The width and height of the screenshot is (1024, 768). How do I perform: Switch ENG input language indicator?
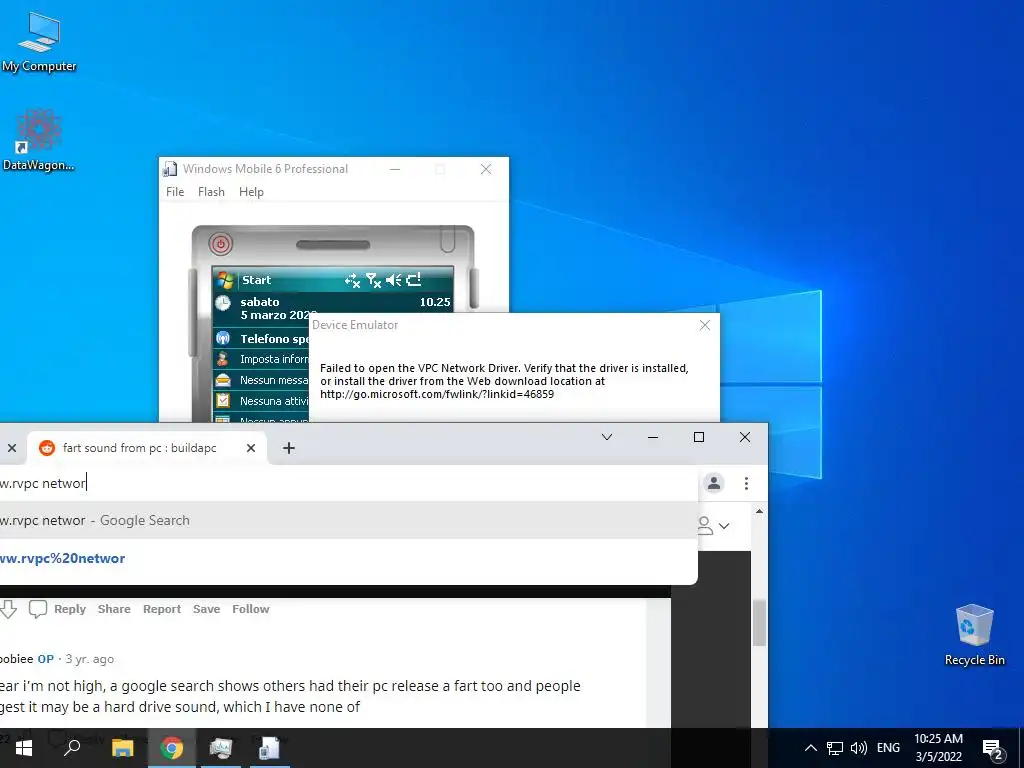888,748
